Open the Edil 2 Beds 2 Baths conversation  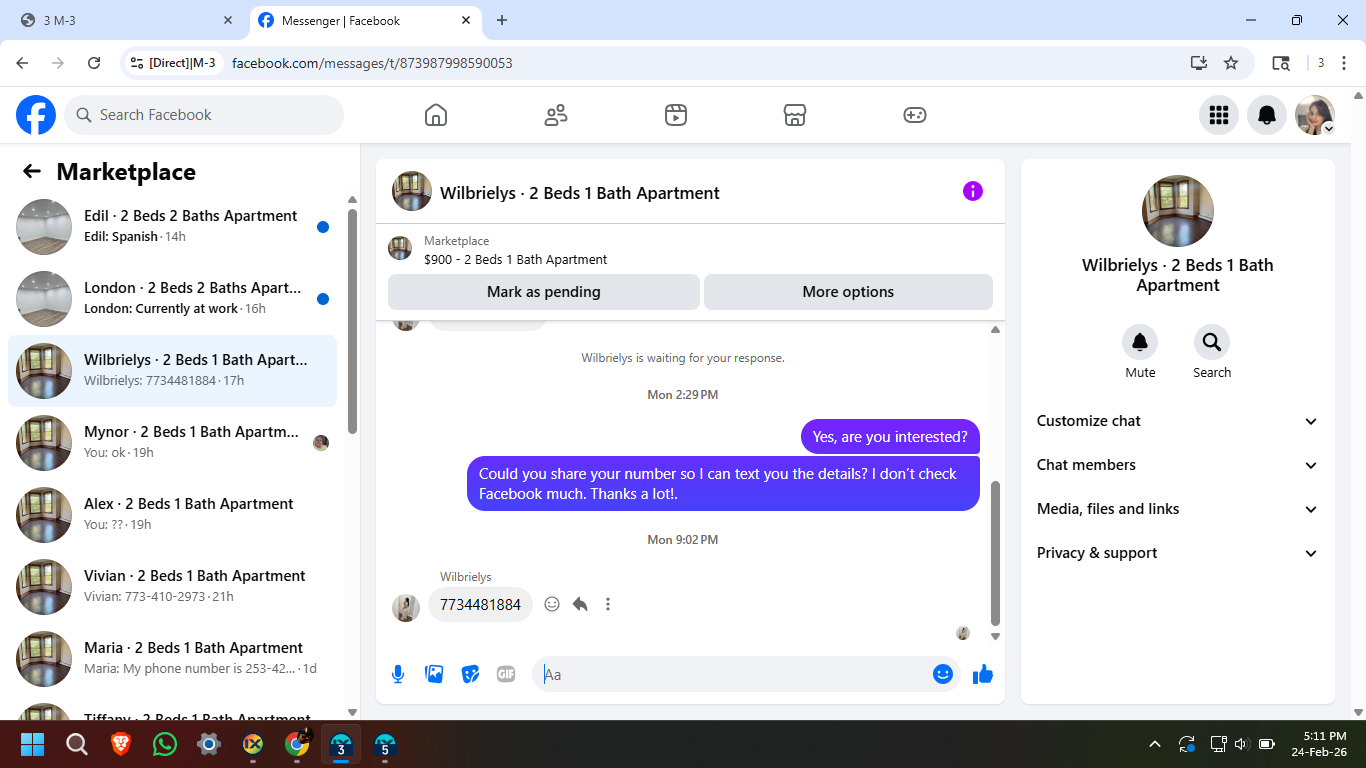(172, 227)
